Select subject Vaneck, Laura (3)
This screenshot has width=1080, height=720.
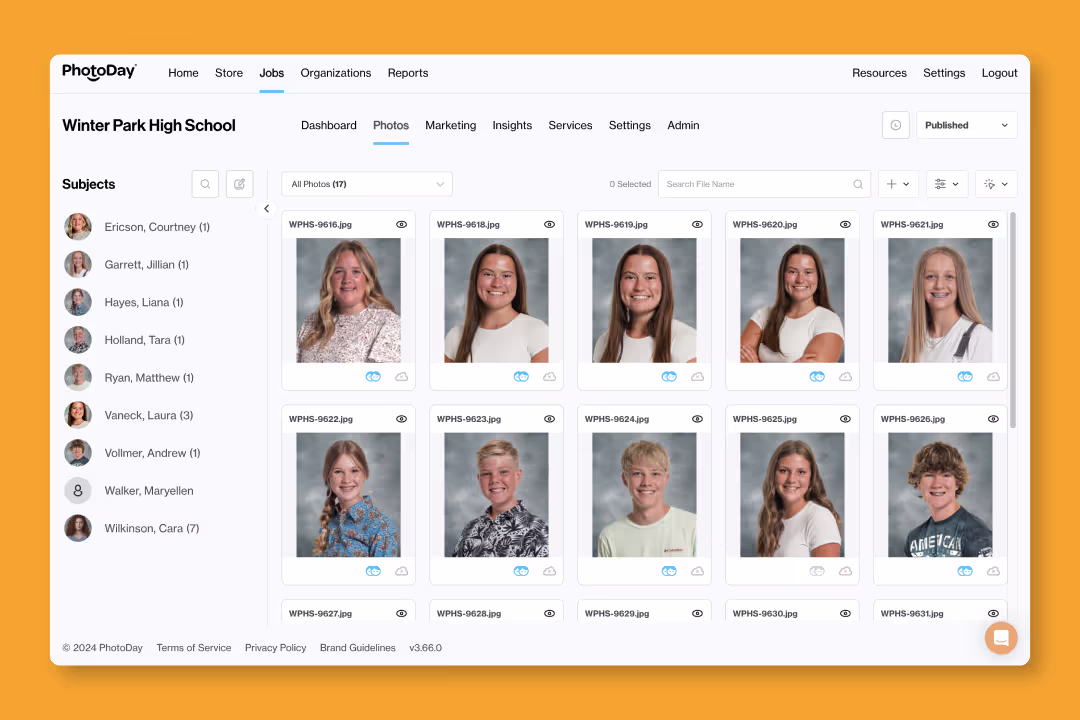149,415
